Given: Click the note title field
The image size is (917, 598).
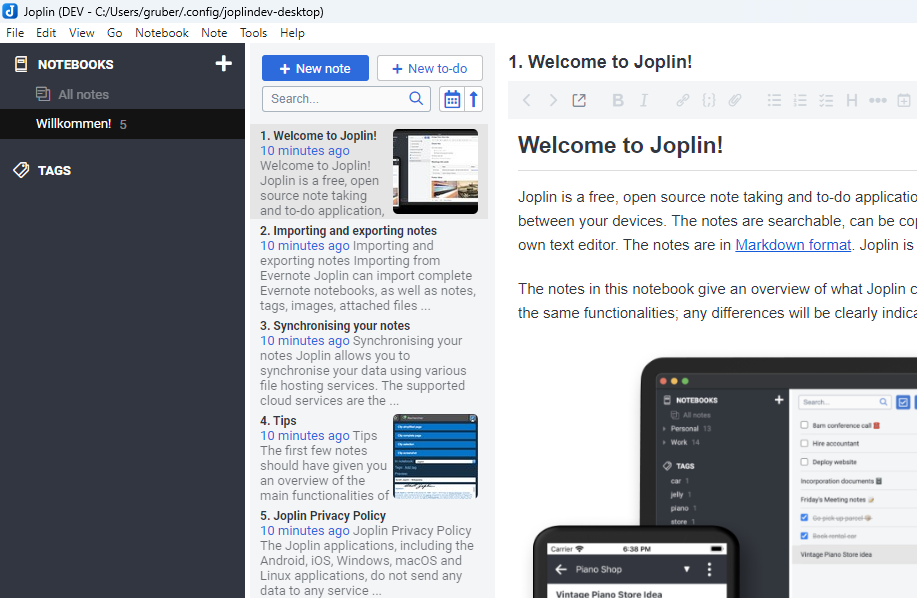Looking at the screenshot, I should coord(712,61).
